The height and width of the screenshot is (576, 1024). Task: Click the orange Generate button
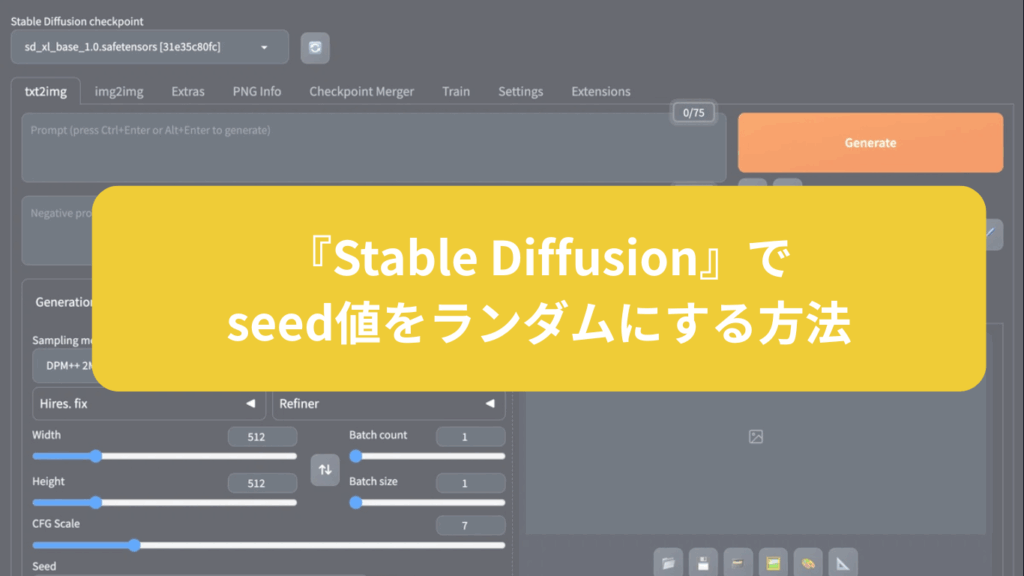[x=871, y=142]
